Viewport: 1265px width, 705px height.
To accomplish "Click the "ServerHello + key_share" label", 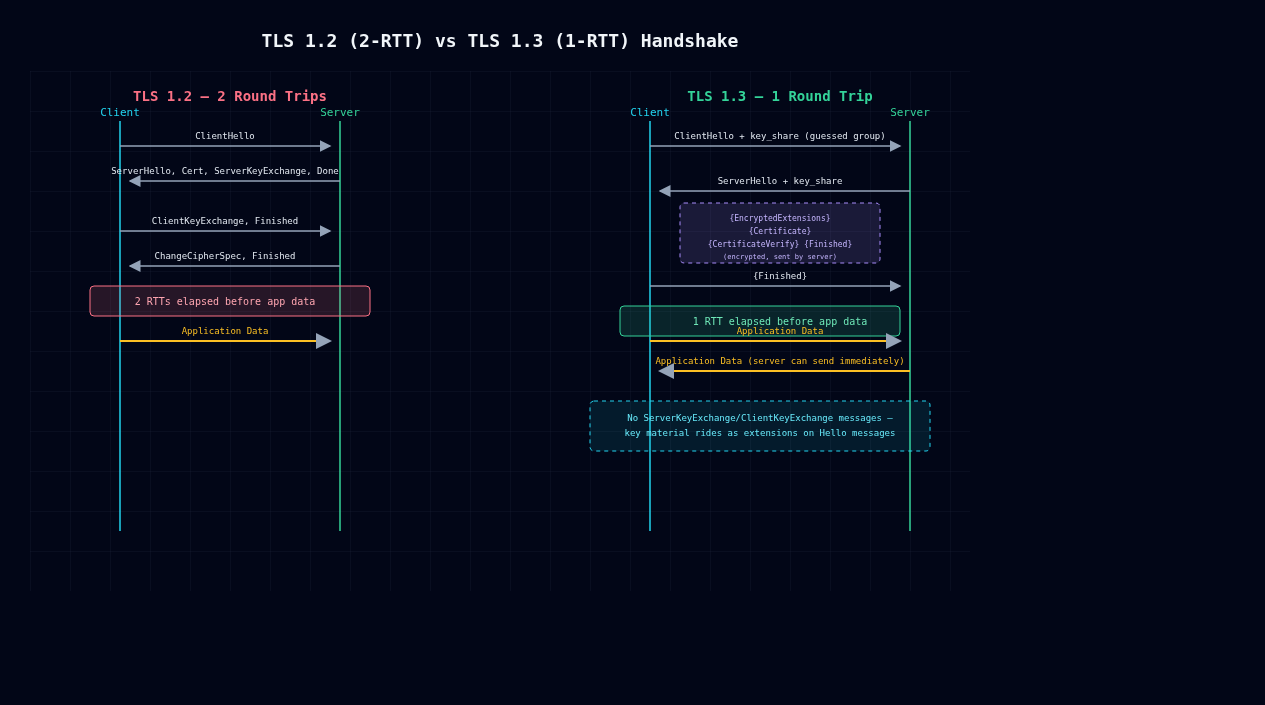I will [x=780, y=181].
